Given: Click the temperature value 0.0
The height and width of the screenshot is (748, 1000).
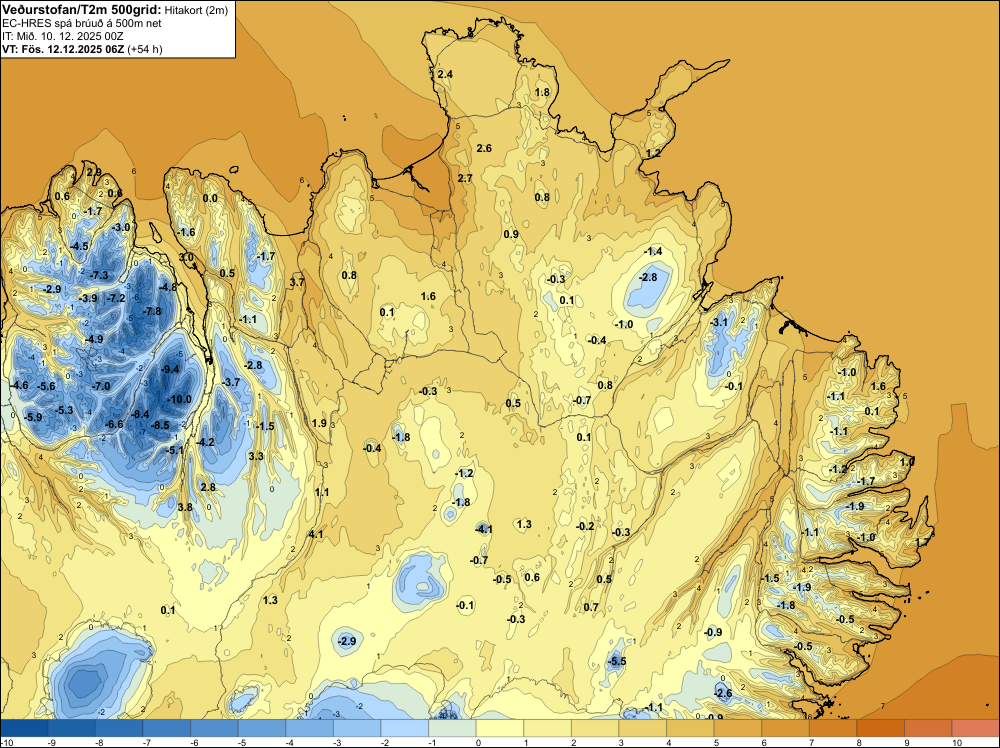Looking at the screenshot, I should (x=210, y=198).
